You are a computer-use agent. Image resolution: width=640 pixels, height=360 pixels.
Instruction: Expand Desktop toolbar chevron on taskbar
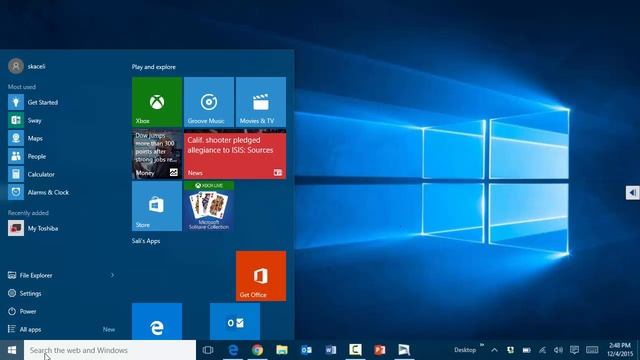click(482, 345)
